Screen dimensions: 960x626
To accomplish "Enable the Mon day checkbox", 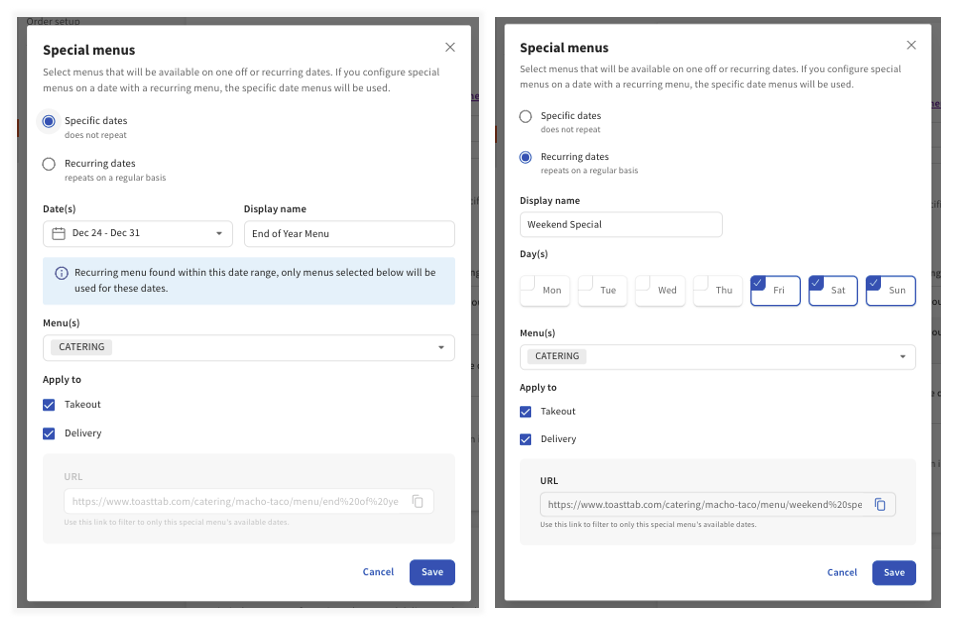I will (x=545, y=290).
